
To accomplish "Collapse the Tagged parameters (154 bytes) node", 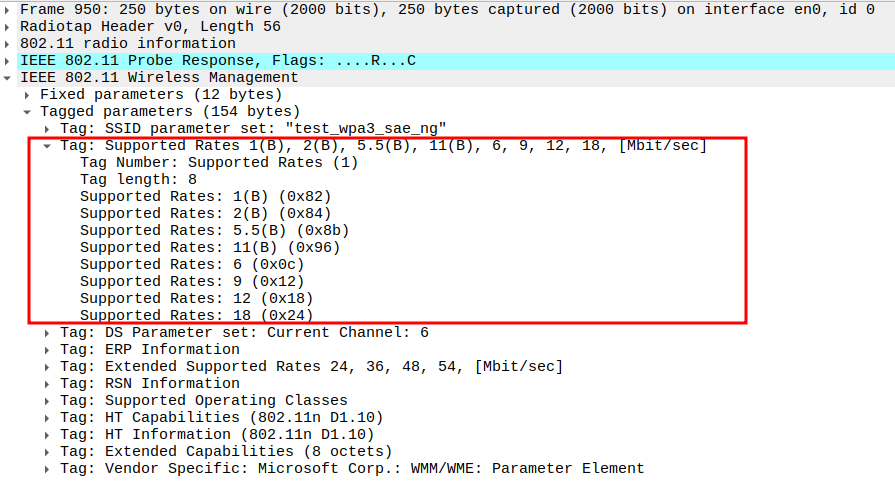I will [x=28, y=111].
